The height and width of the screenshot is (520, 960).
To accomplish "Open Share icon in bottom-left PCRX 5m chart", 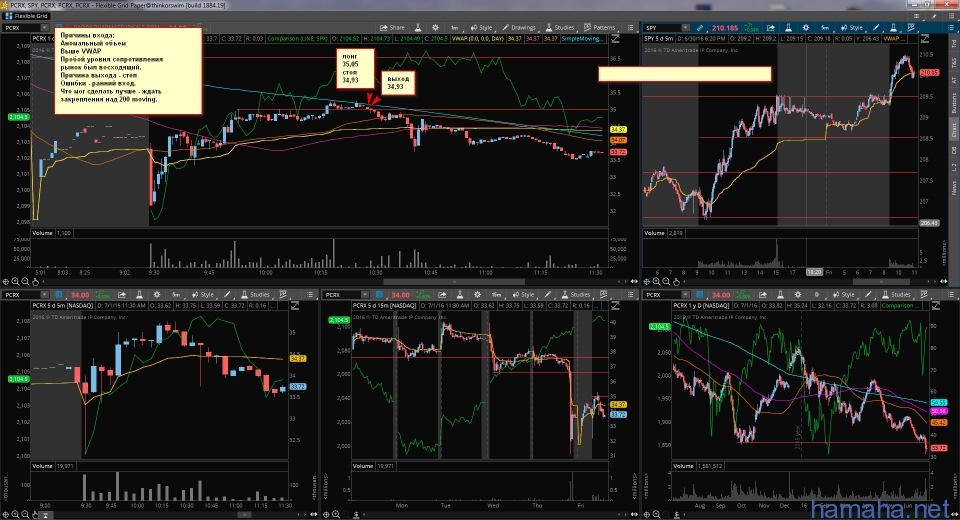I will click(x=122, y=295).
